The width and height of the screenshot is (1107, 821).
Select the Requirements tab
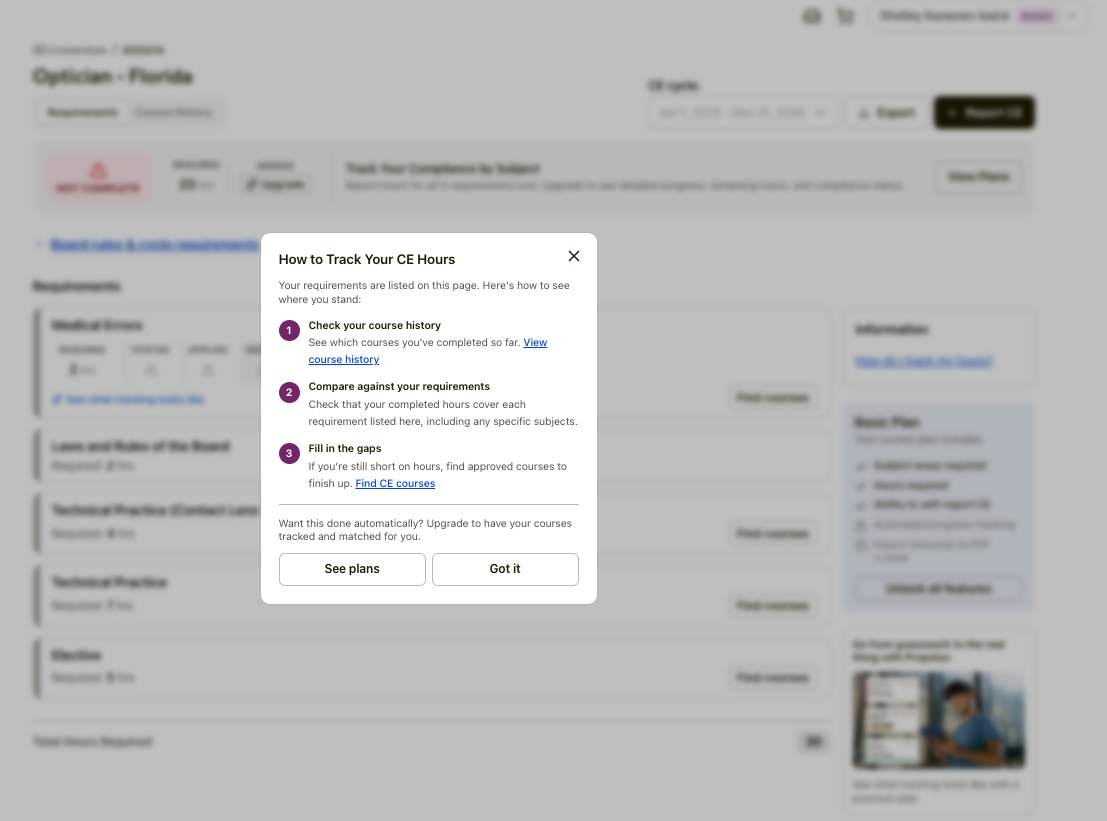pyautogui.click(x=82, y=113)
